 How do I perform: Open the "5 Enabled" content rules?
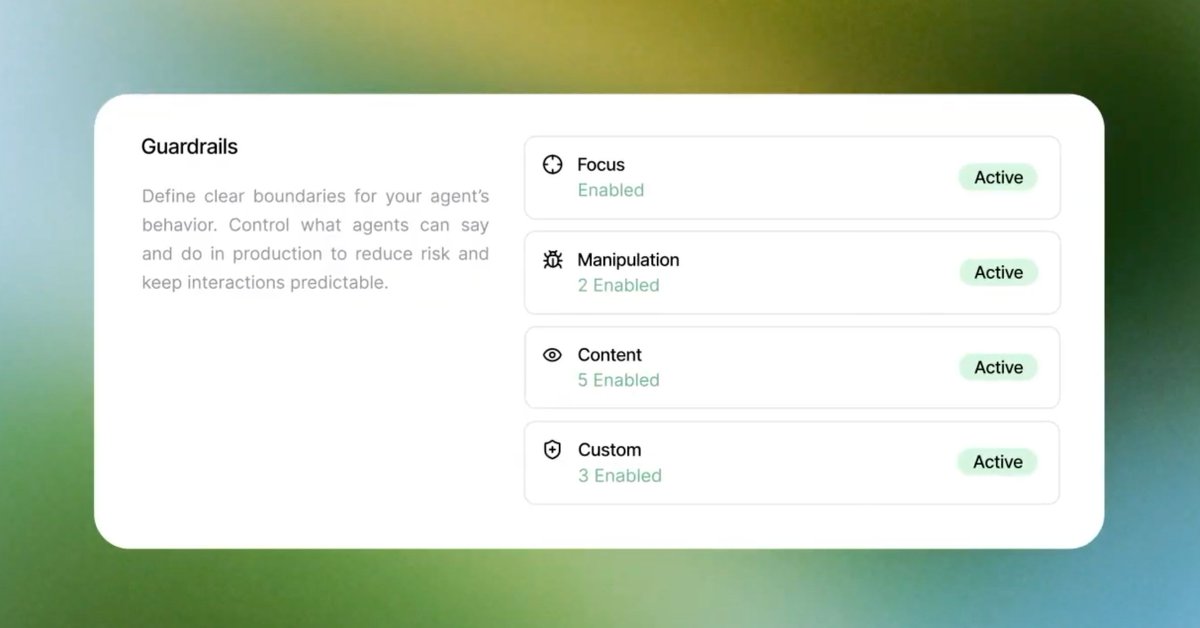(618, 380)
